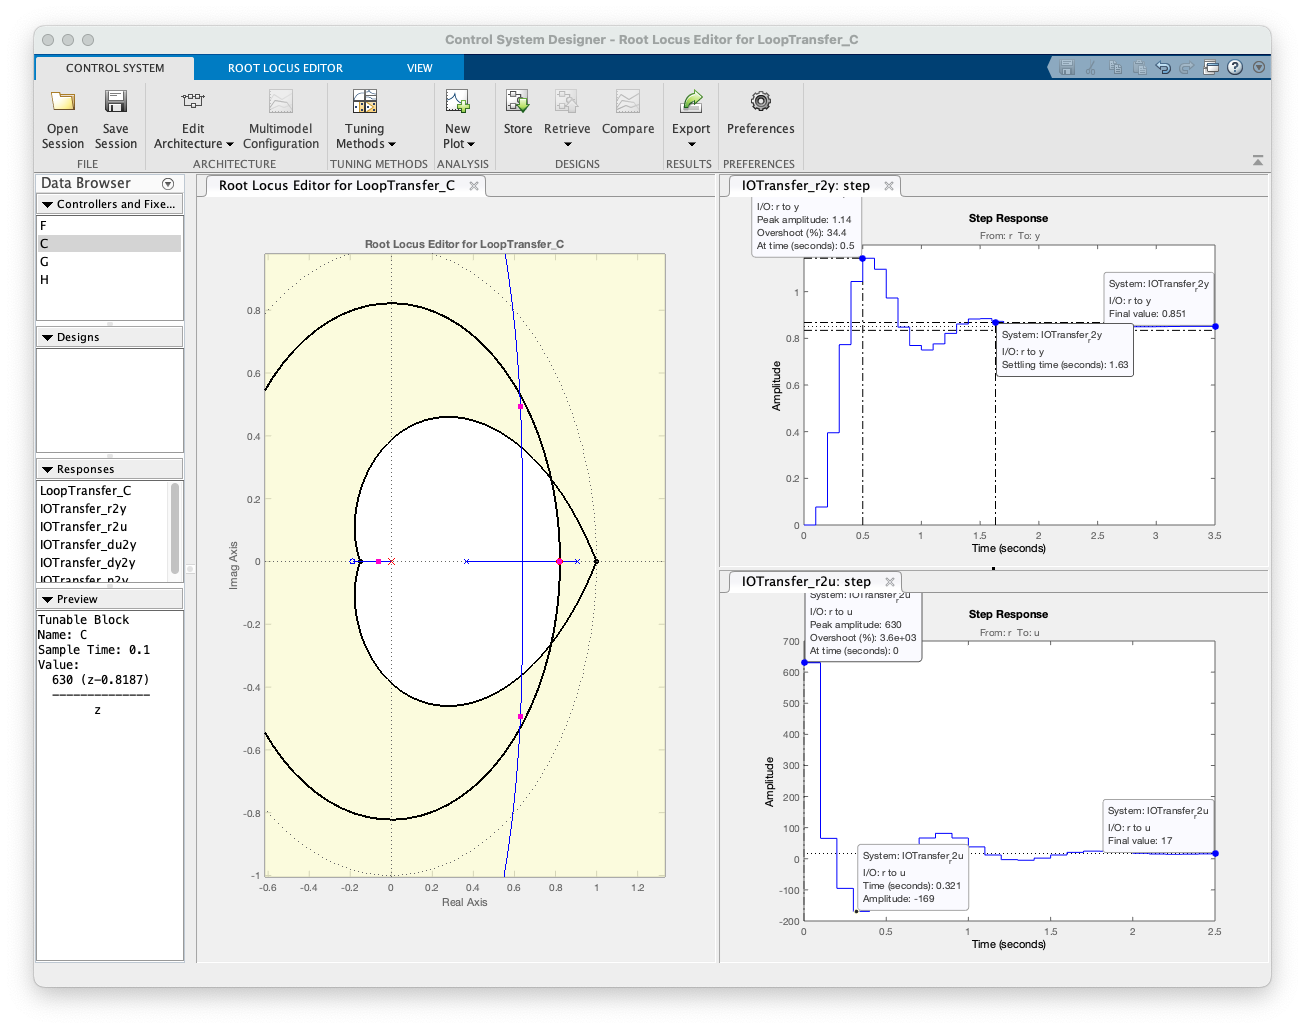
Task: Click the switch windows icon
Action: (1211, 68)
